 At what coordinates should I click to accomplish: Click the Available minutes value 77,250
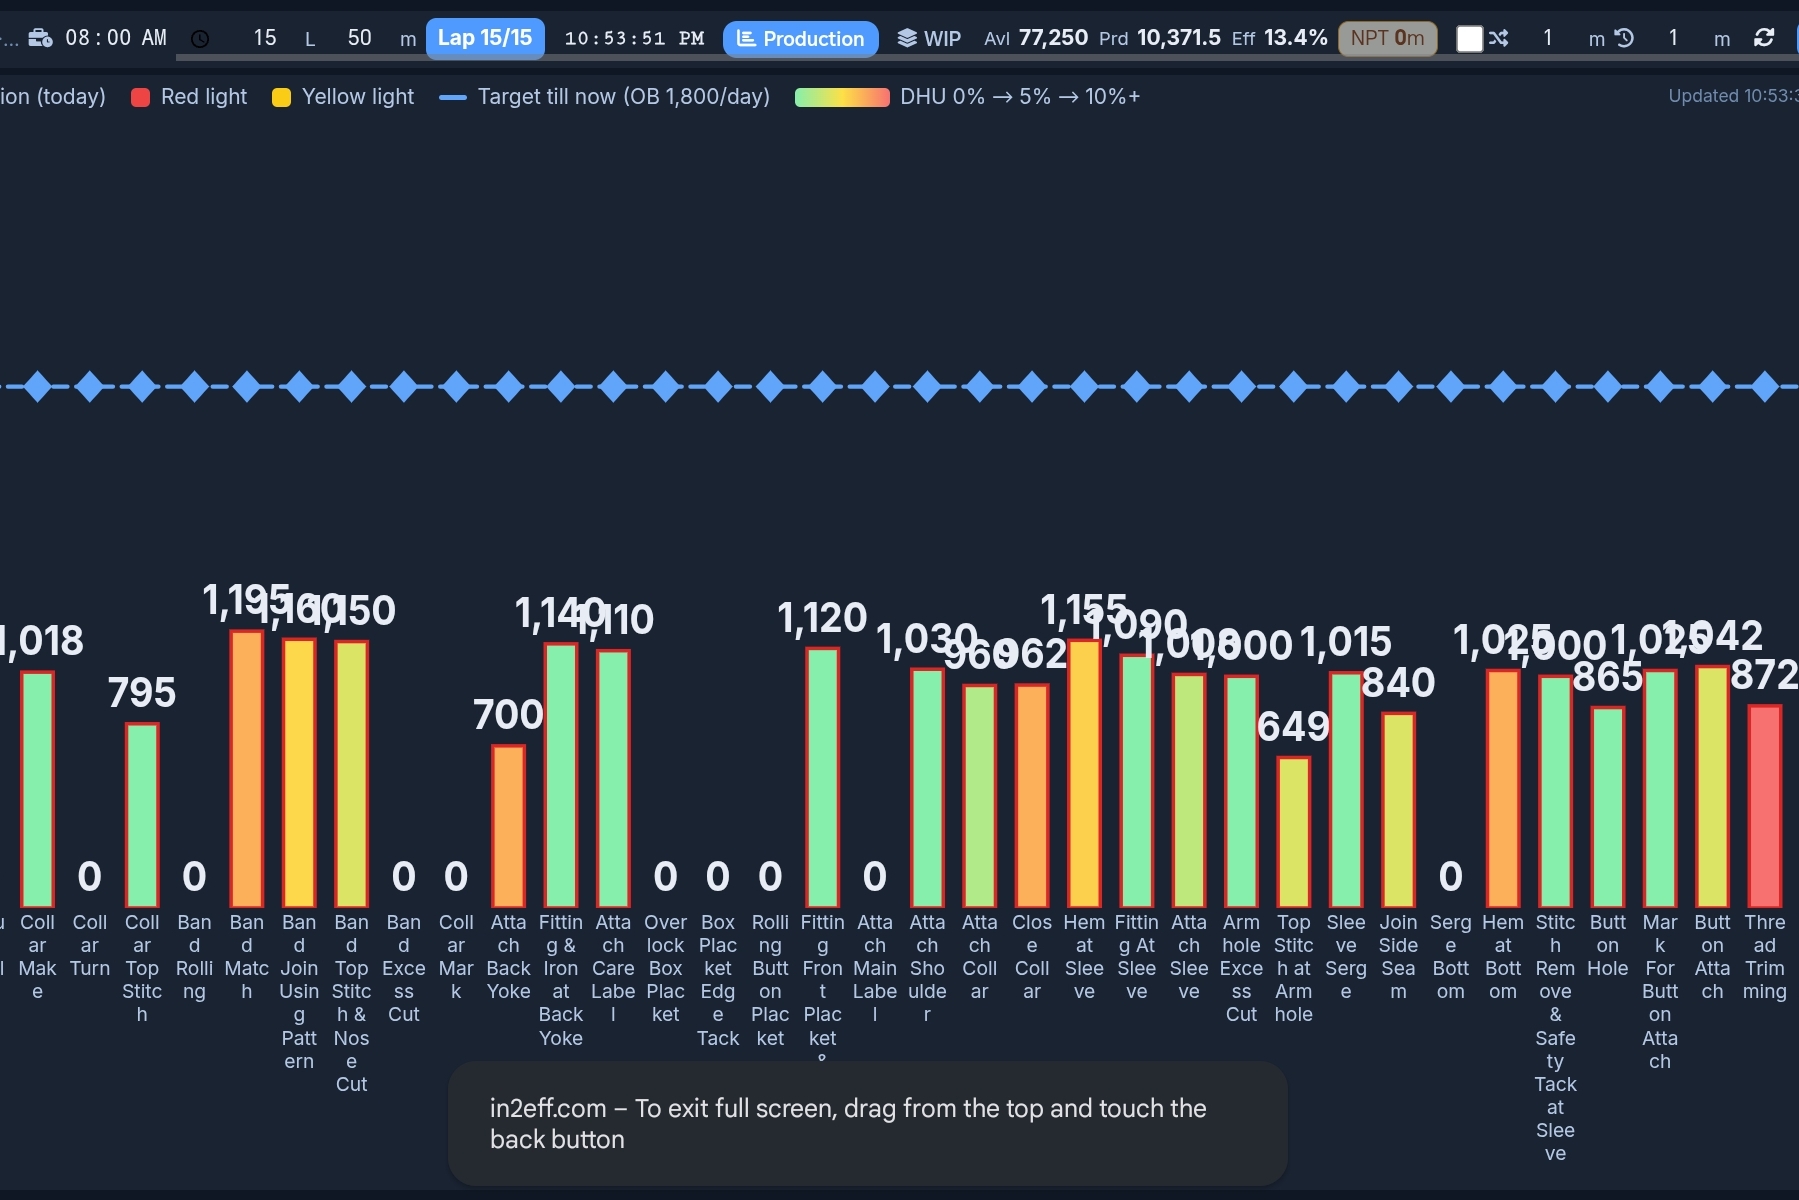point(1053,38)
